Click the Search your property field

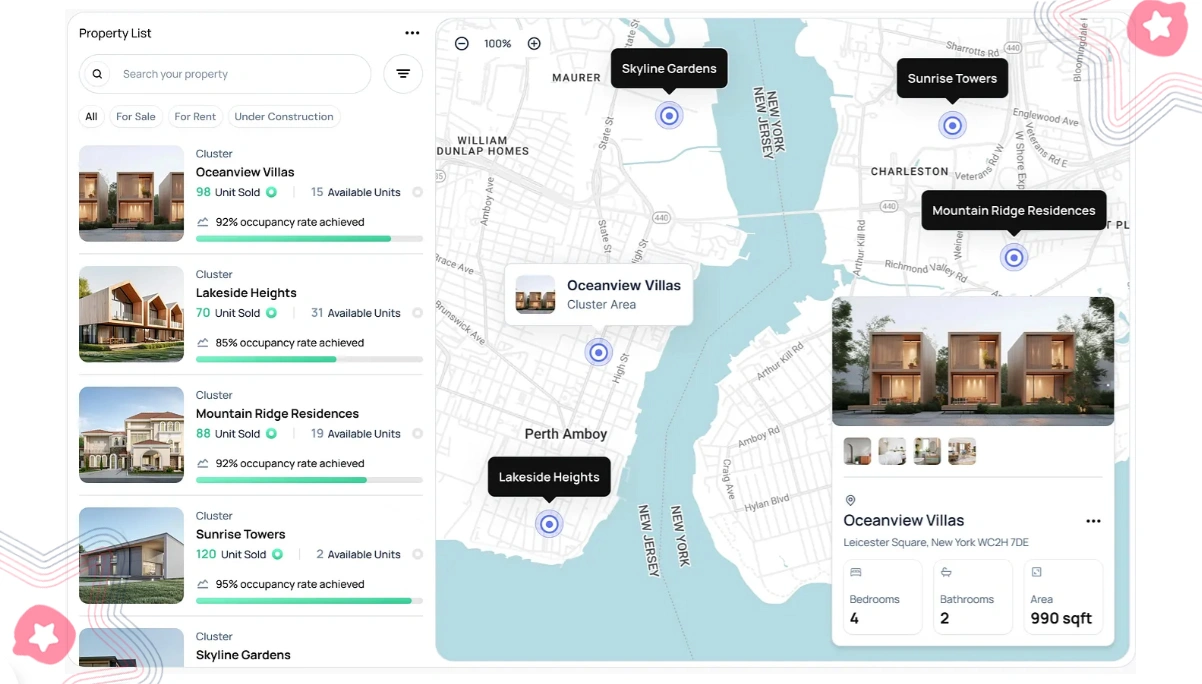[225, 74]
